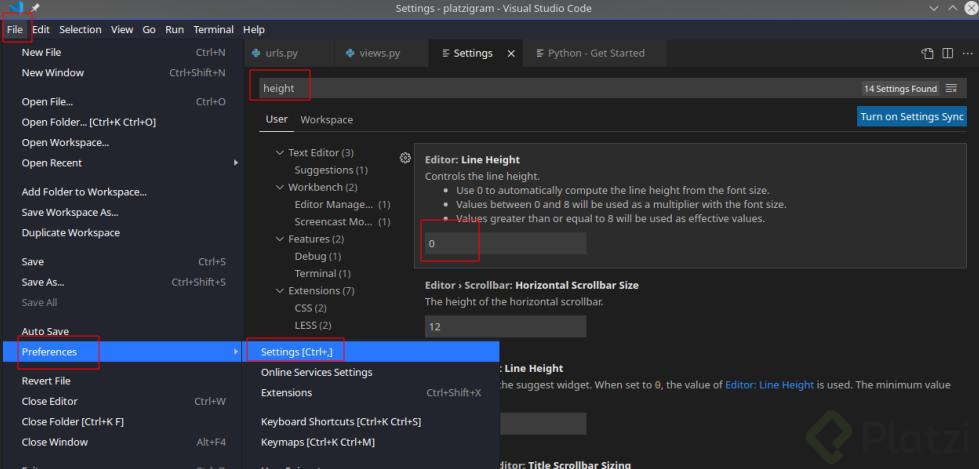The image size is (979, 469).
Task: Click the VS Code logo in title bar
Action: pos(16,7)
